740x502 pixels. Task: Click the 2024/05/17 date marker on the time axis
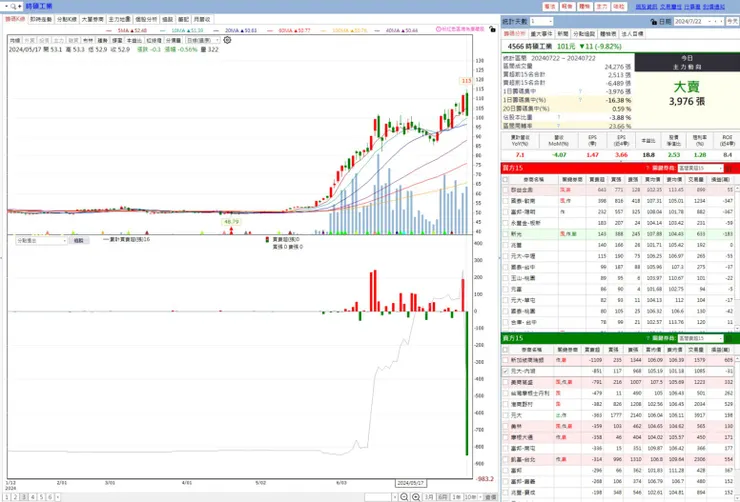tap(411, 483)
